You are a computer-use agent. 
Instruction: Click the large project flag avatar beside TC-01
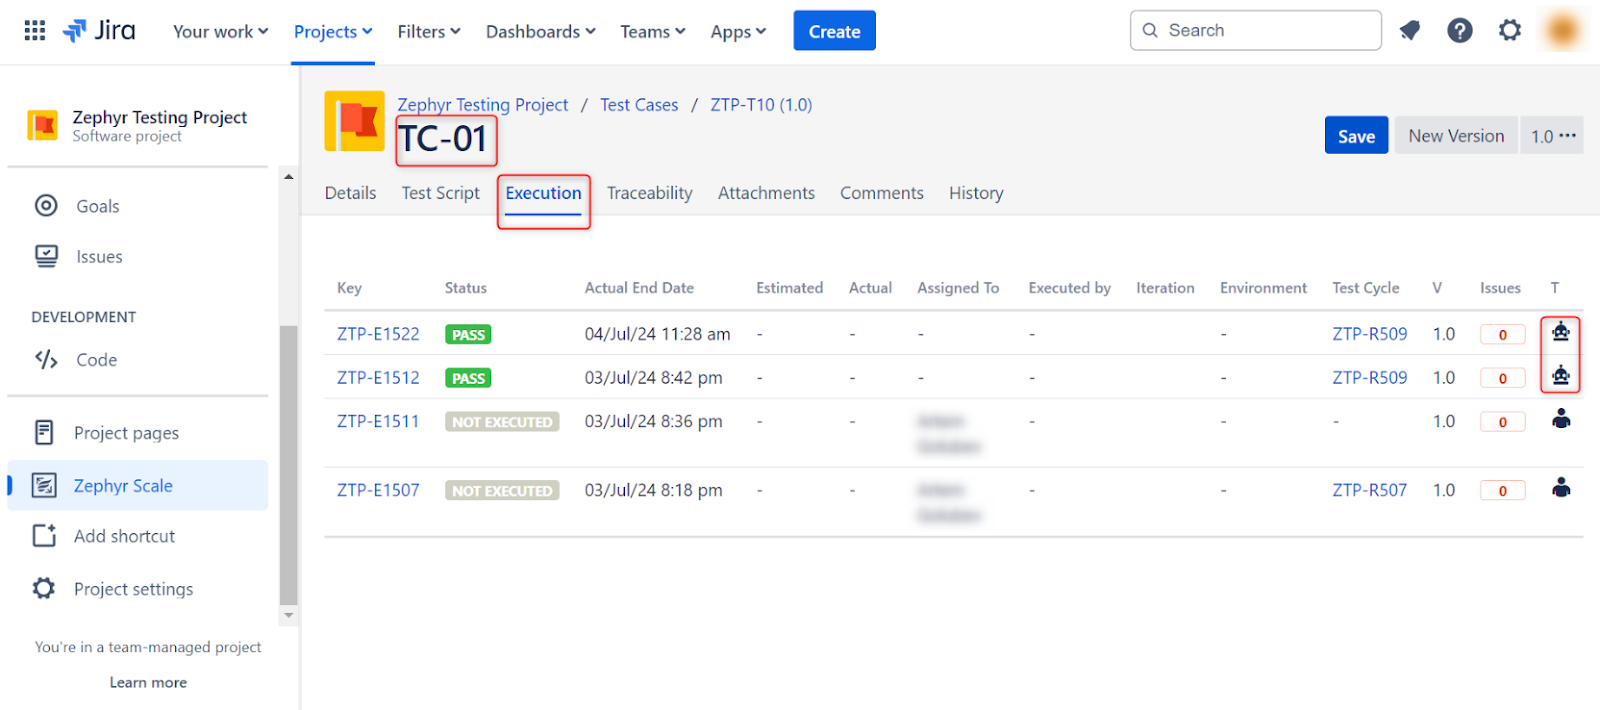click(x=354, y=121)
